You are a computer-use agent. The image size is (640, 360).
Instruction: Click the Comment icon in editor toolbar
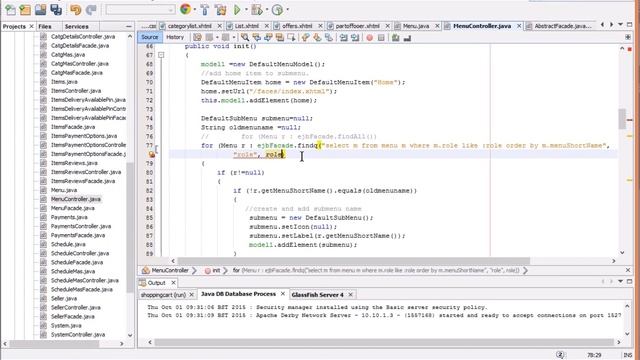(396, 38)
